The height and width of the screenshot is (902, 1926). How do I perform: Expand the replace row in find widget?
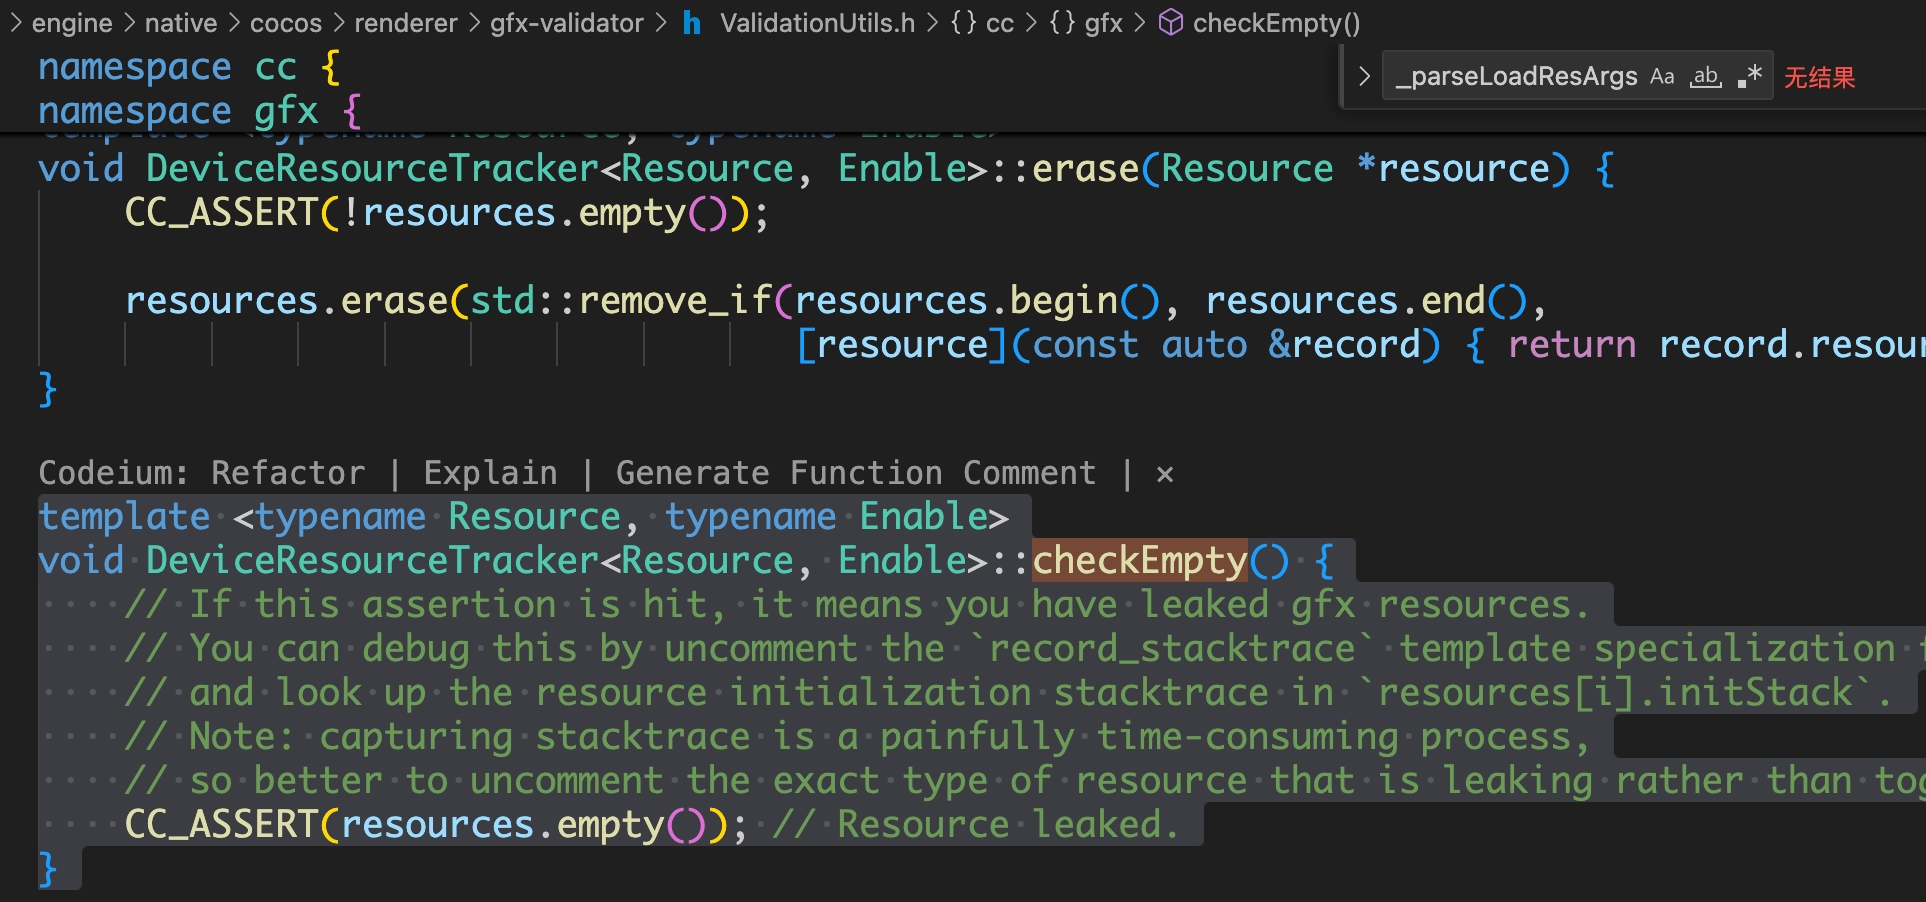coord(1364,77)
